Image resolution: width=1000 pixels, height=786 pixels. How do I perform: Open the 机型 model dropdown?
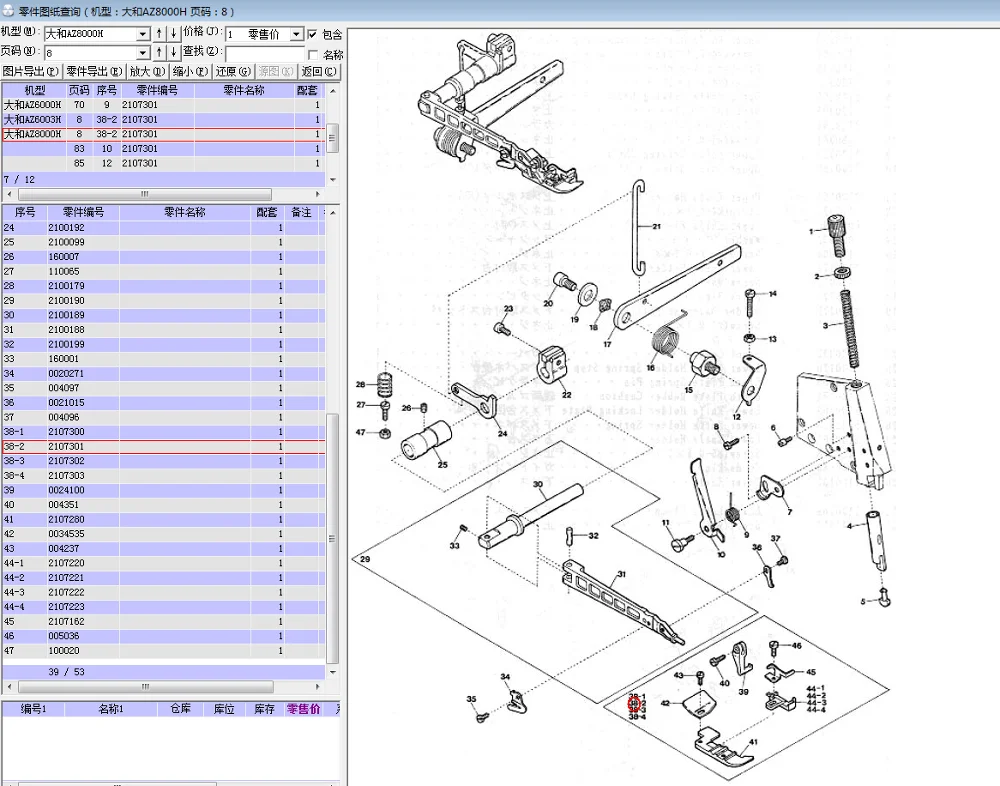point(142,34)
